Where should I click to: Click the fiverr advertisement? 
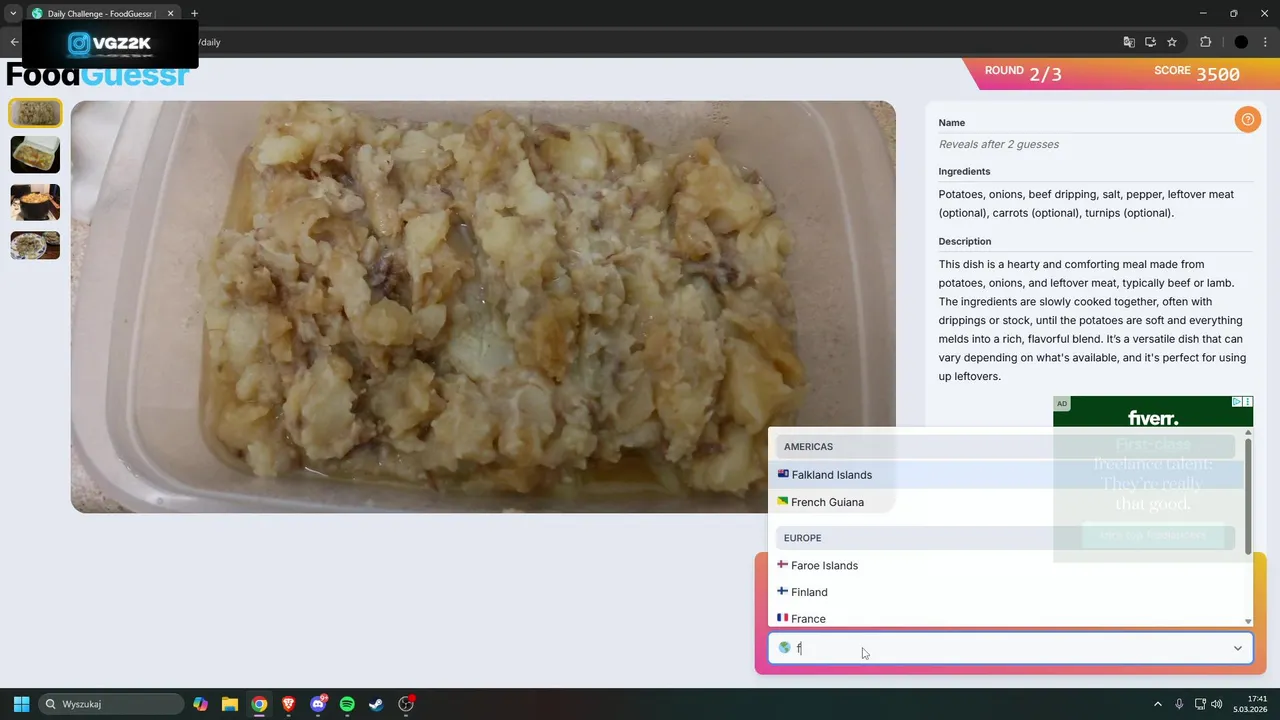(x=1153, y=479)
